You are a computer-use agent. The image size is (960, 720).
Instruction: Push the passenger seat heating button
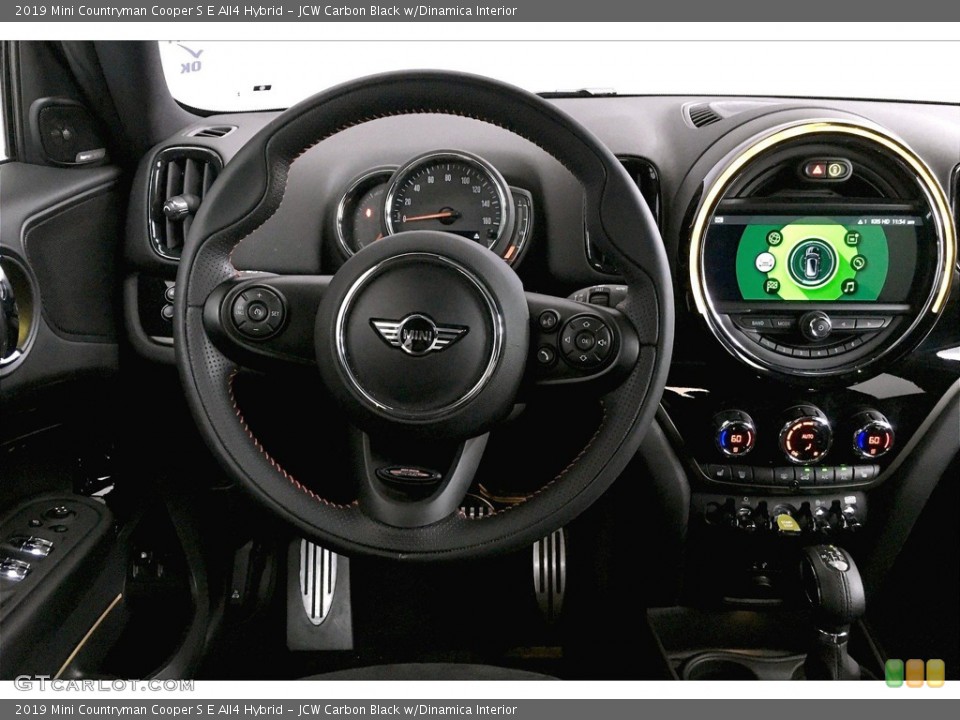pyautogui.click(x=864, y=472)
